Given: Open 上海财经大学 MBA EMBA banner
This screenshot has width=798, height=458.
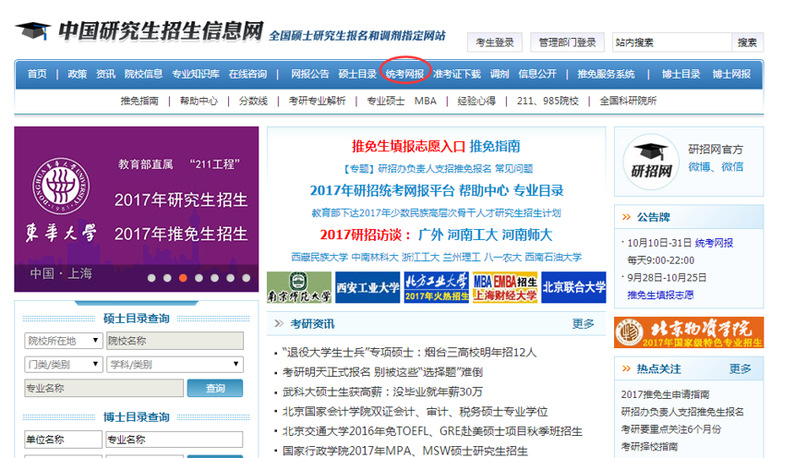Looking at the screenshot, I should pyautogui.click(x=505, y=287).
